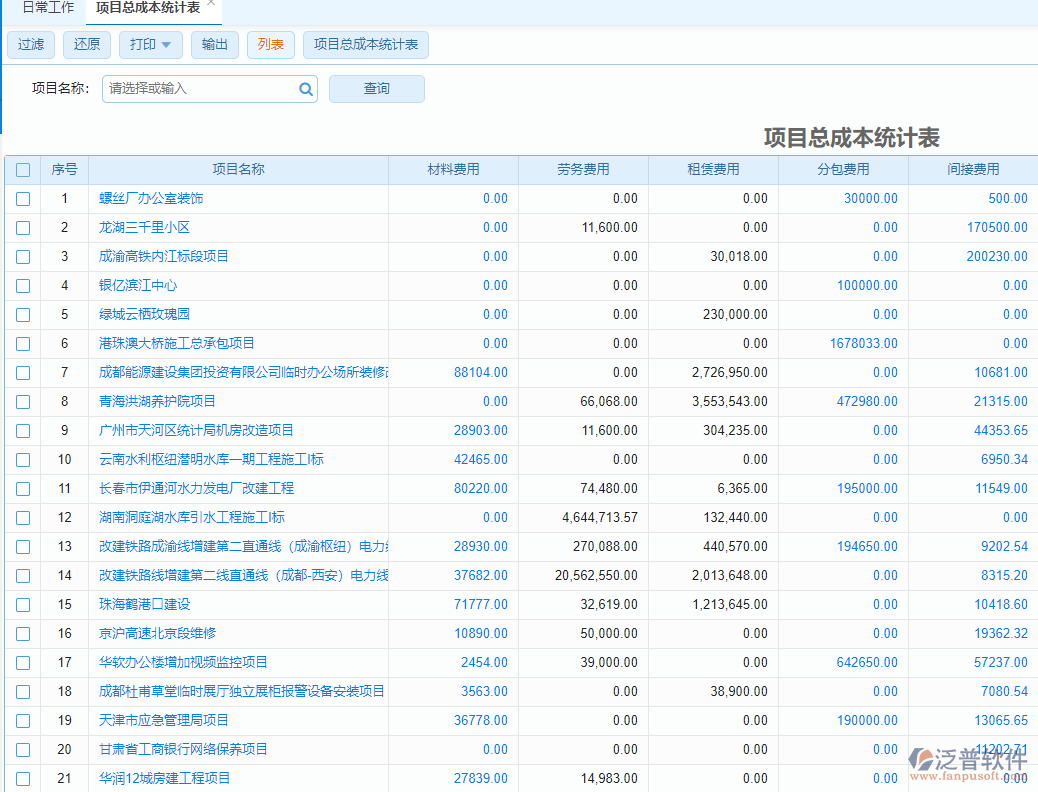Click the 过滤 toolbar button
This screenshot has width=1038, height=792.
(x=31, y=45)
